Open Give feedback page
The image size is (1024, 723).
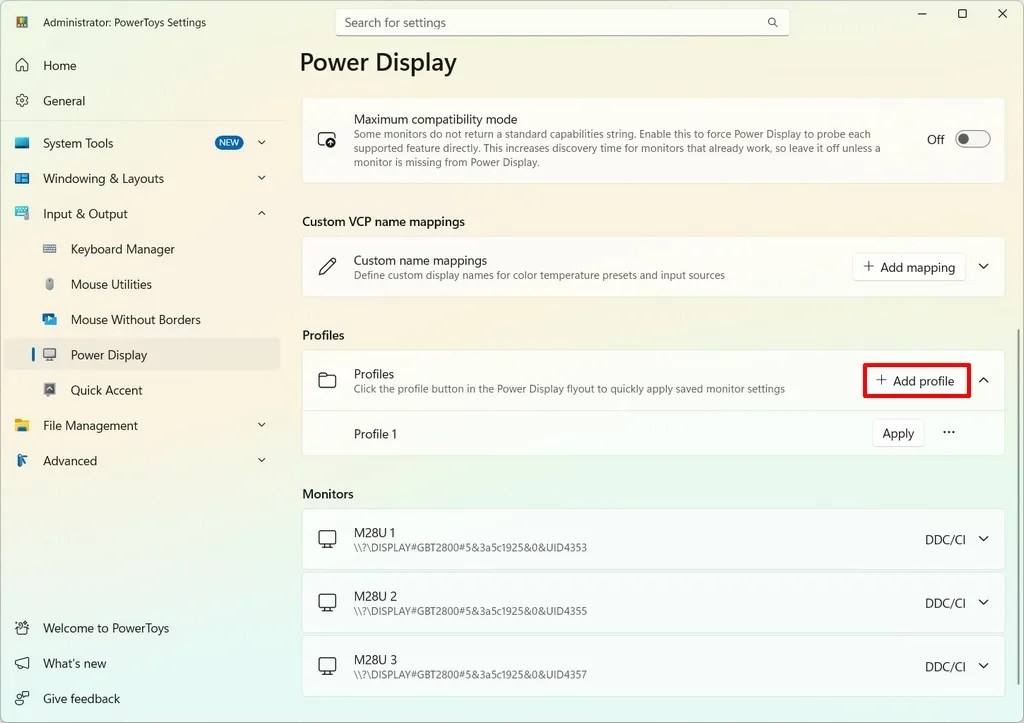(x=142, y=698)
